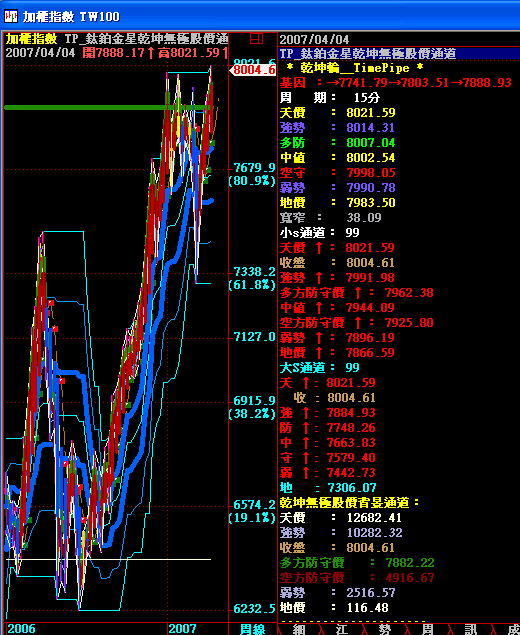Click the 2006 label on time axis

tap(21, 629)
